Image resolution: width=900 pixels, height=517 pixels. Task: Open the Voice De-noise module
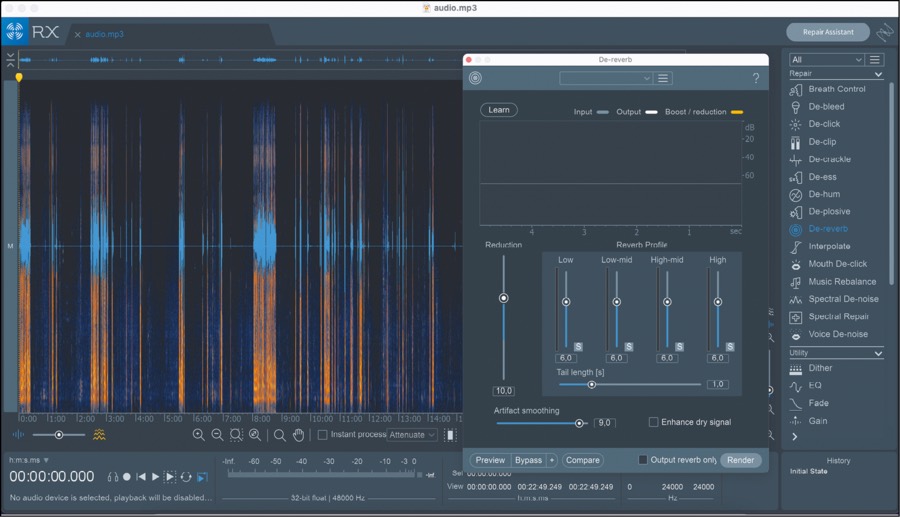point(829,334)
